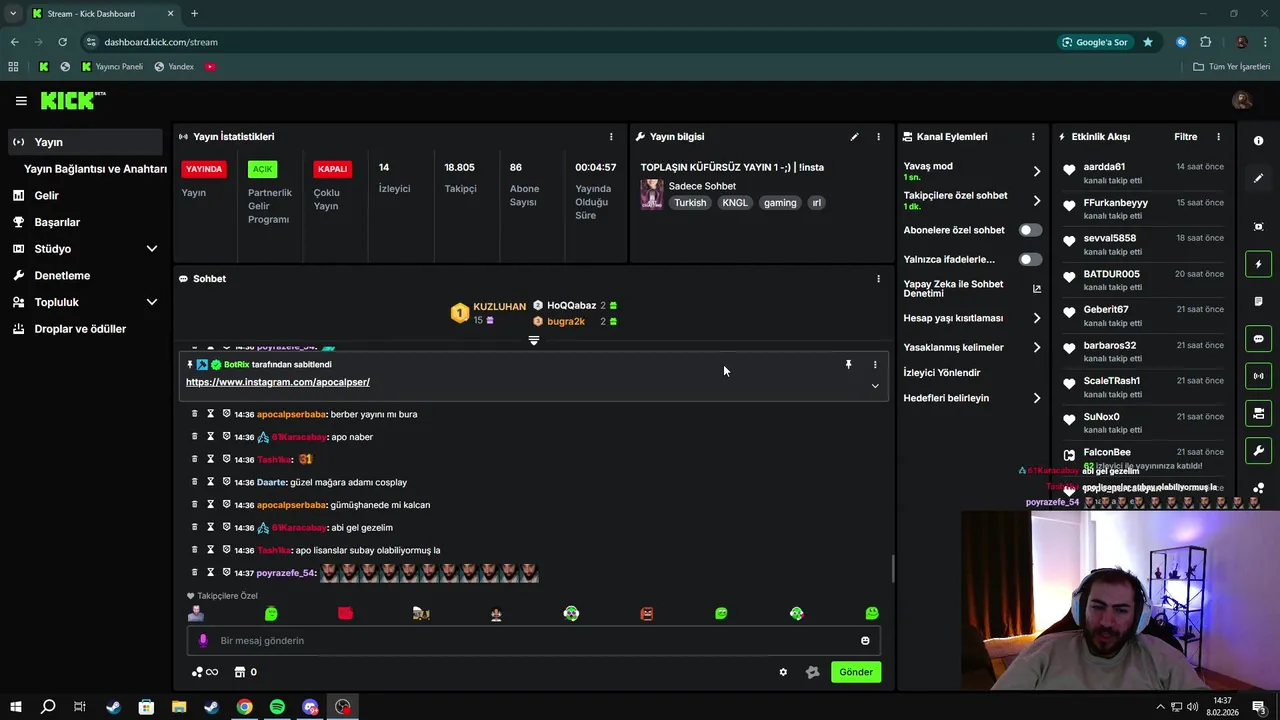
Task: Toggle the wrench channel actions panel icon
Action: [1259, 451]
